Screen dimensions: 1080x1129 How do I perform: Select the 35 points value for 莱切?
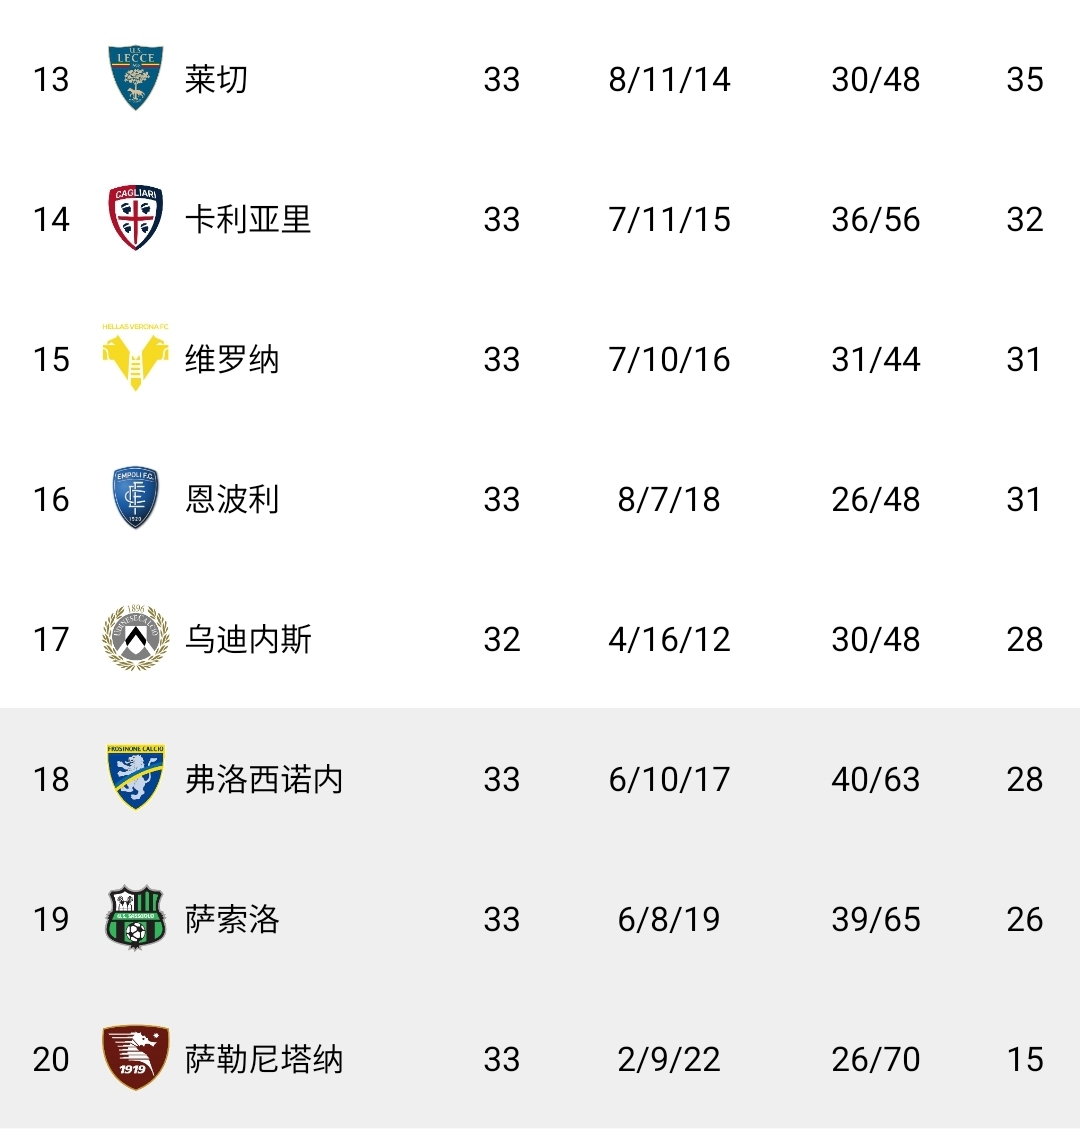[1024, 79]
